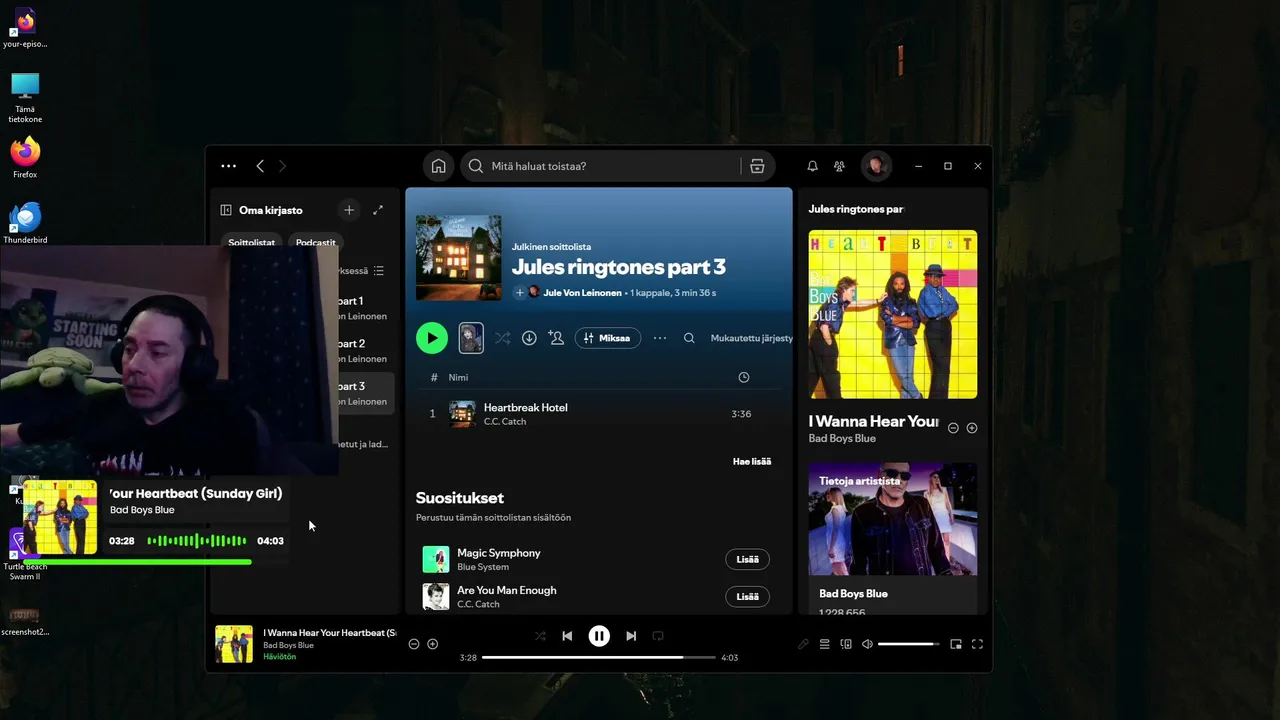Add current track with bottom bar plus icon

[433, 644]
